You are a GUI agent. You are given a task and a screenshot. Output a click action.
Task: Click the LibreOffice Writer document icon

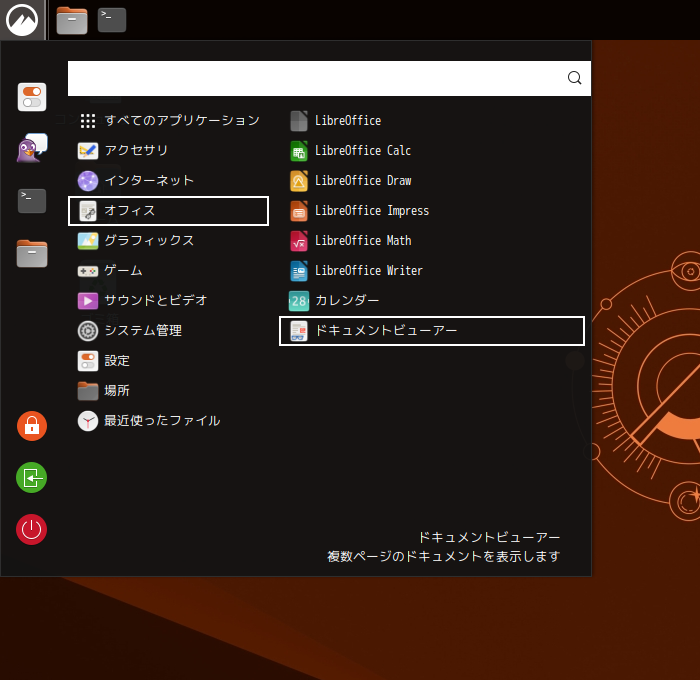click(x=299, y=271)
